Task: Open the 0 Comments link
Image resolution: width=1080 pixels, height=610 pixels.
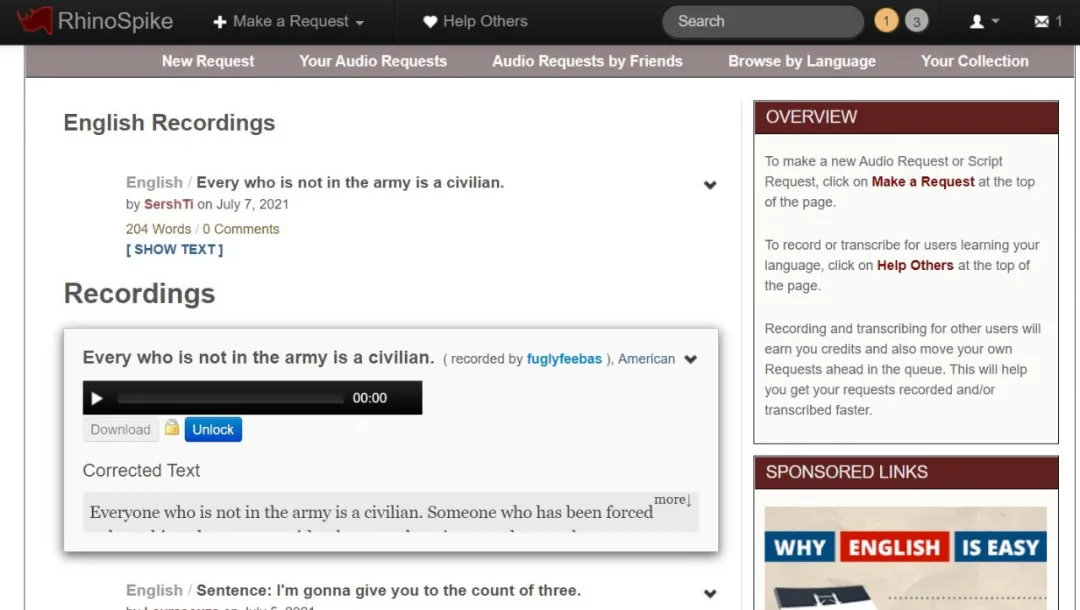Action: pyautogui.click(x=240, y=229)
